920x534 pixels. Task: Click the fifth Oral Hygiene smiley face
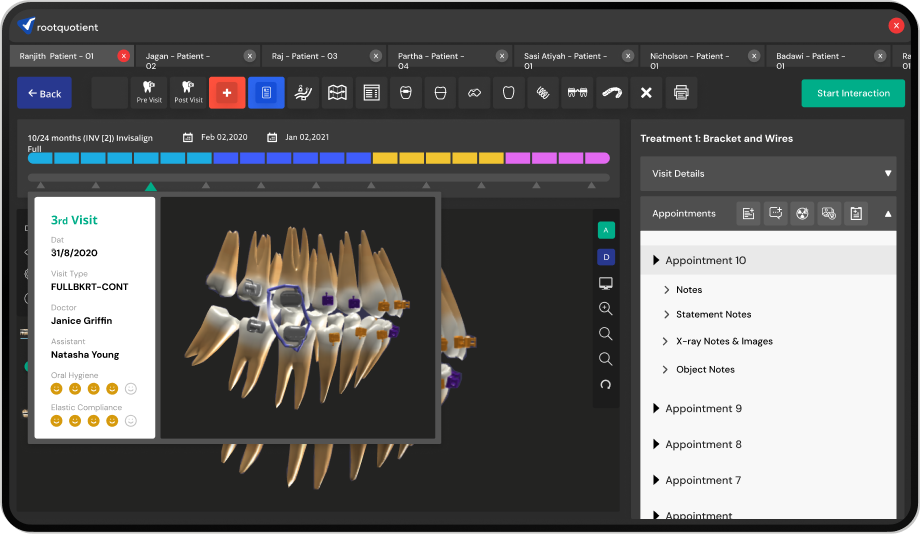(x=131, y=388)
